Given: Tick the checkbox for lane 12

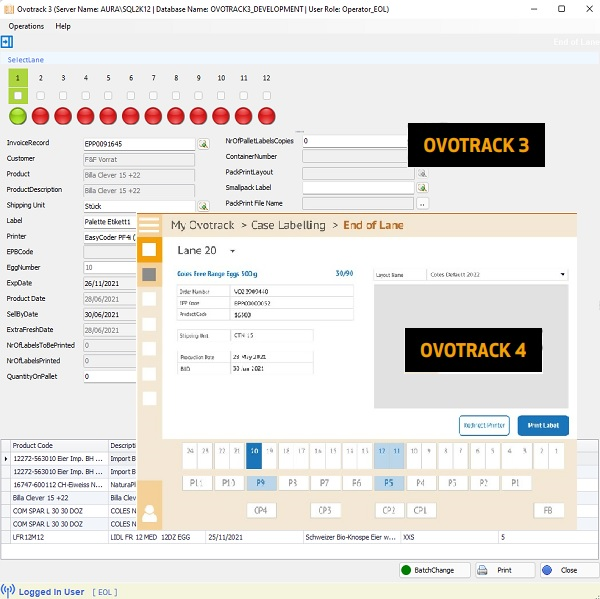Looking at the screenshot, I should 266,96.
